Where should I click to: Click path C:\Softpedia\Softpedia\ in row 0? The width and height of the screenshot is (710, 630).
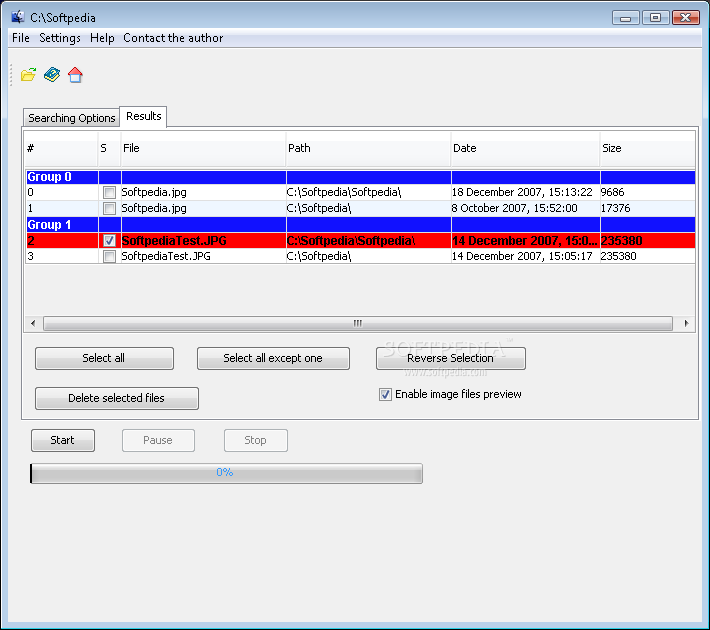point(344,192)
